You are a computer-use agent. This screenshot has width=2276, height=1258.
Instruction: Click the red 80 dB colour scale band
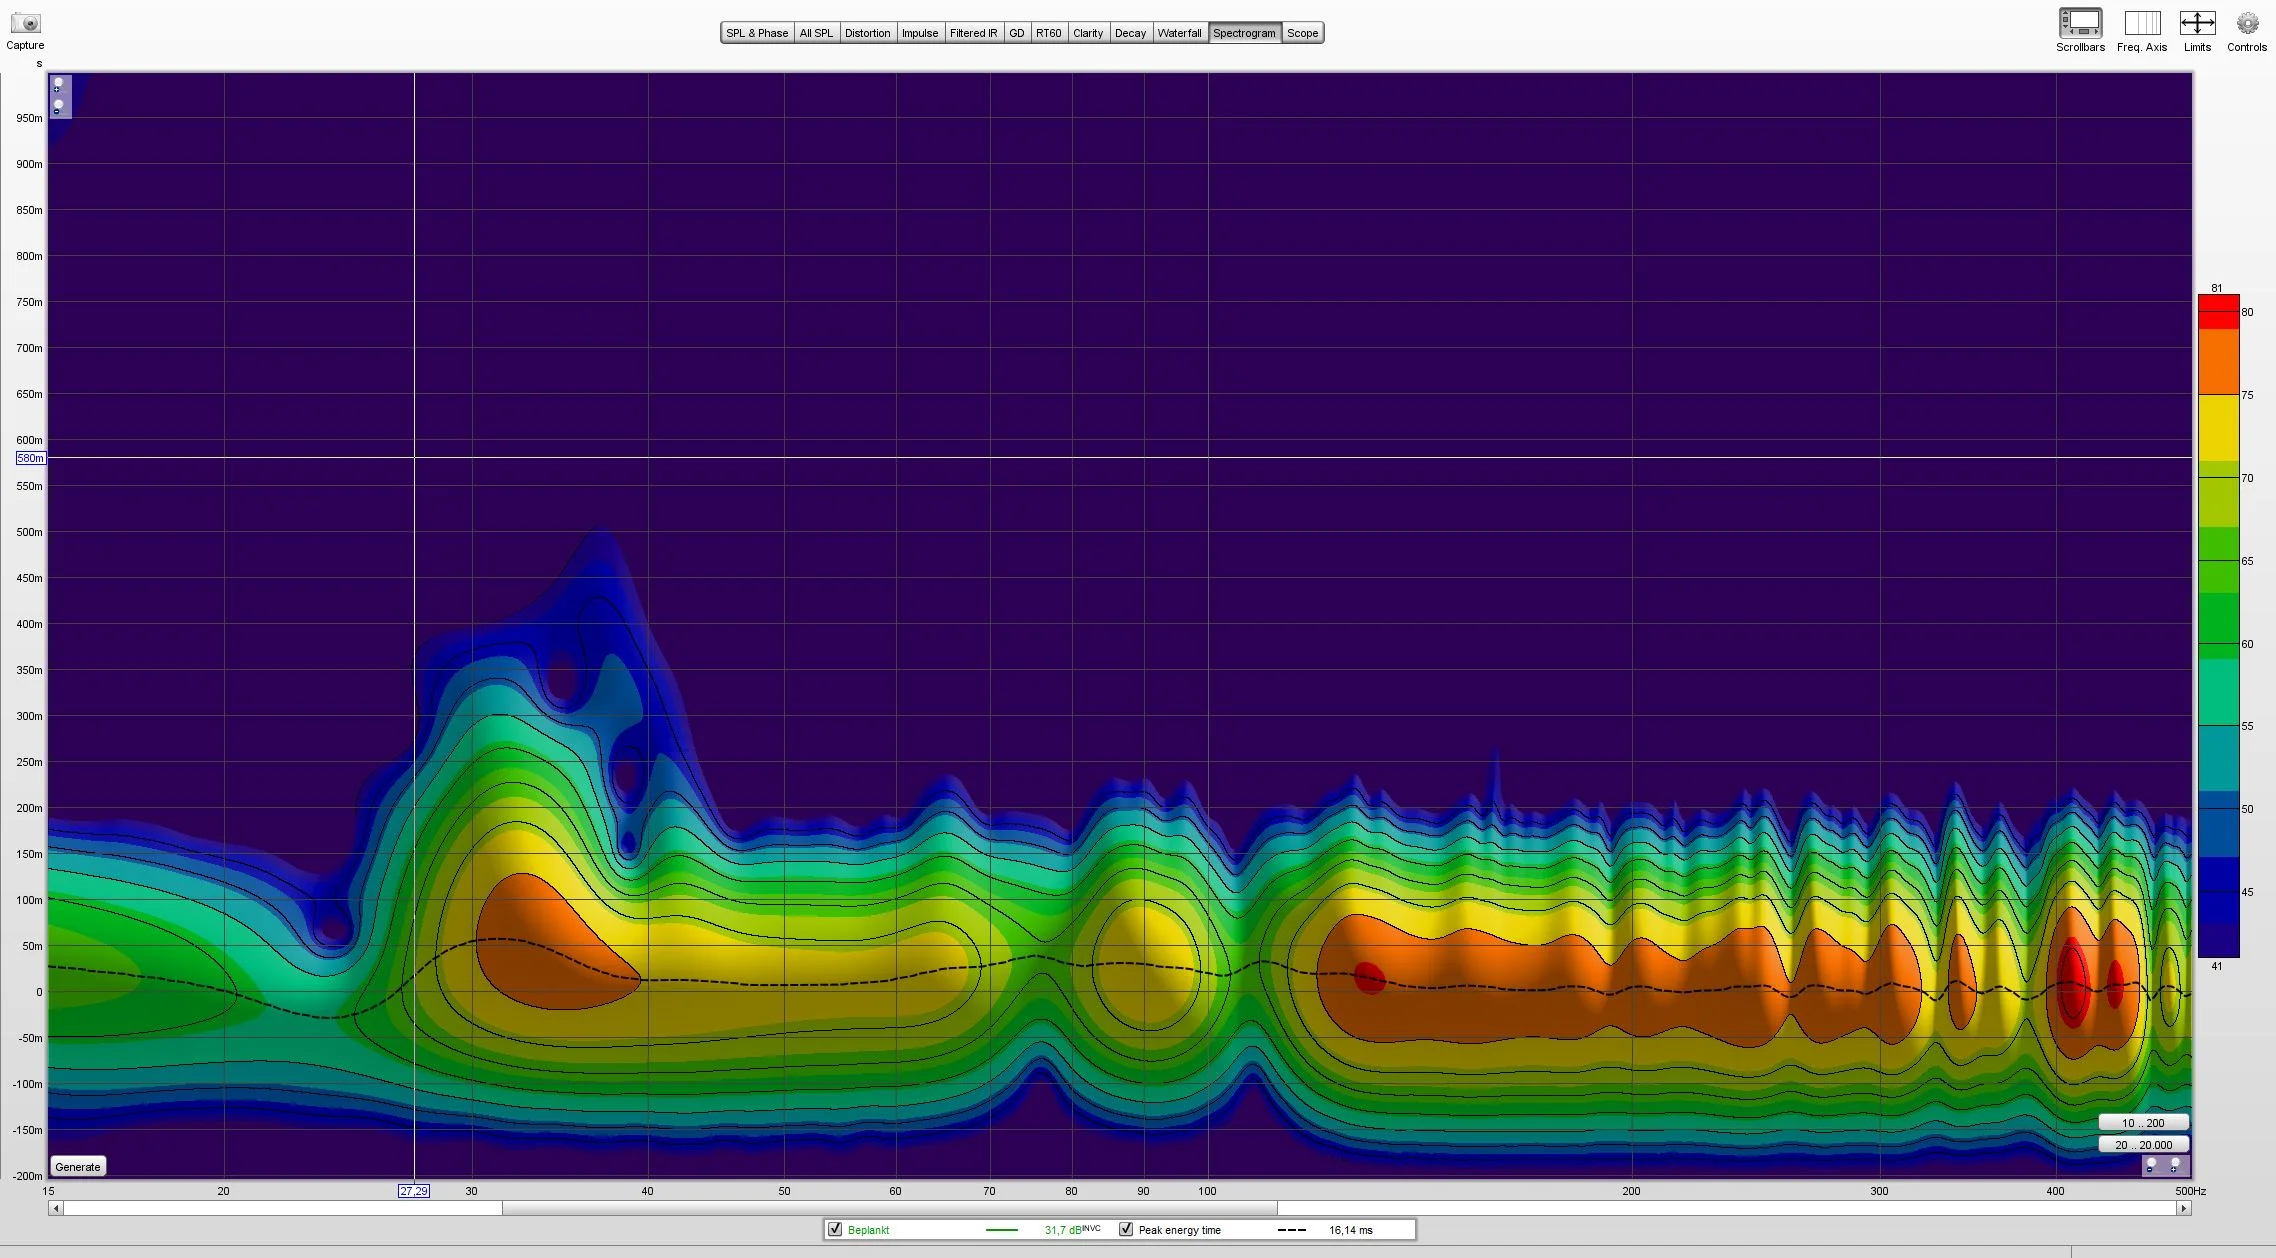[x=2218, y=312]
